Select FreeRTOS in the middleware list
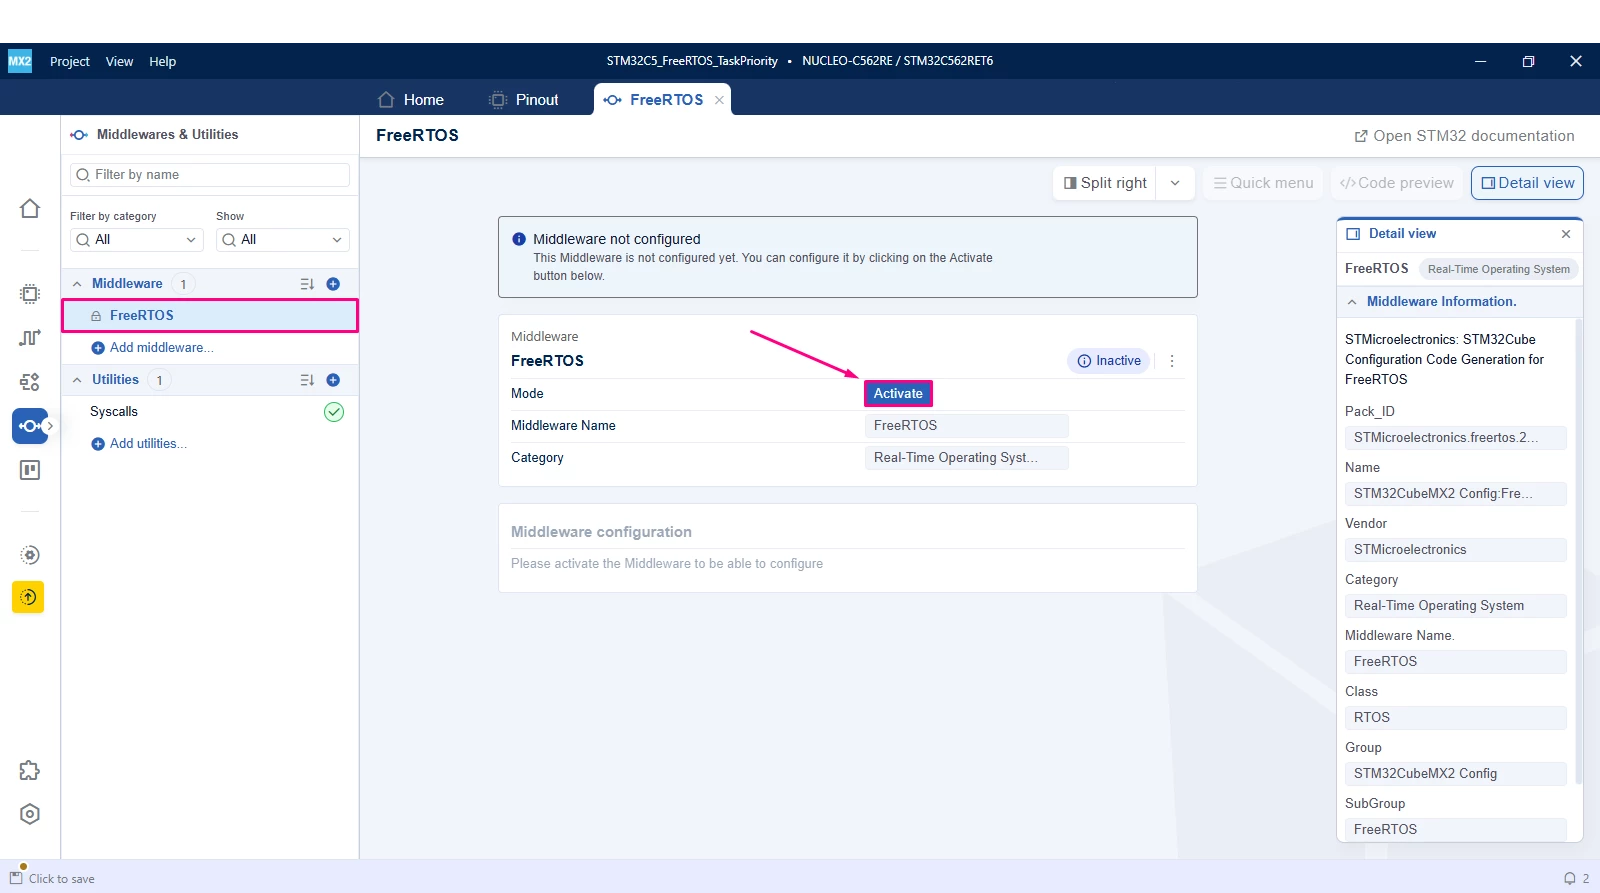 (210, 315)
